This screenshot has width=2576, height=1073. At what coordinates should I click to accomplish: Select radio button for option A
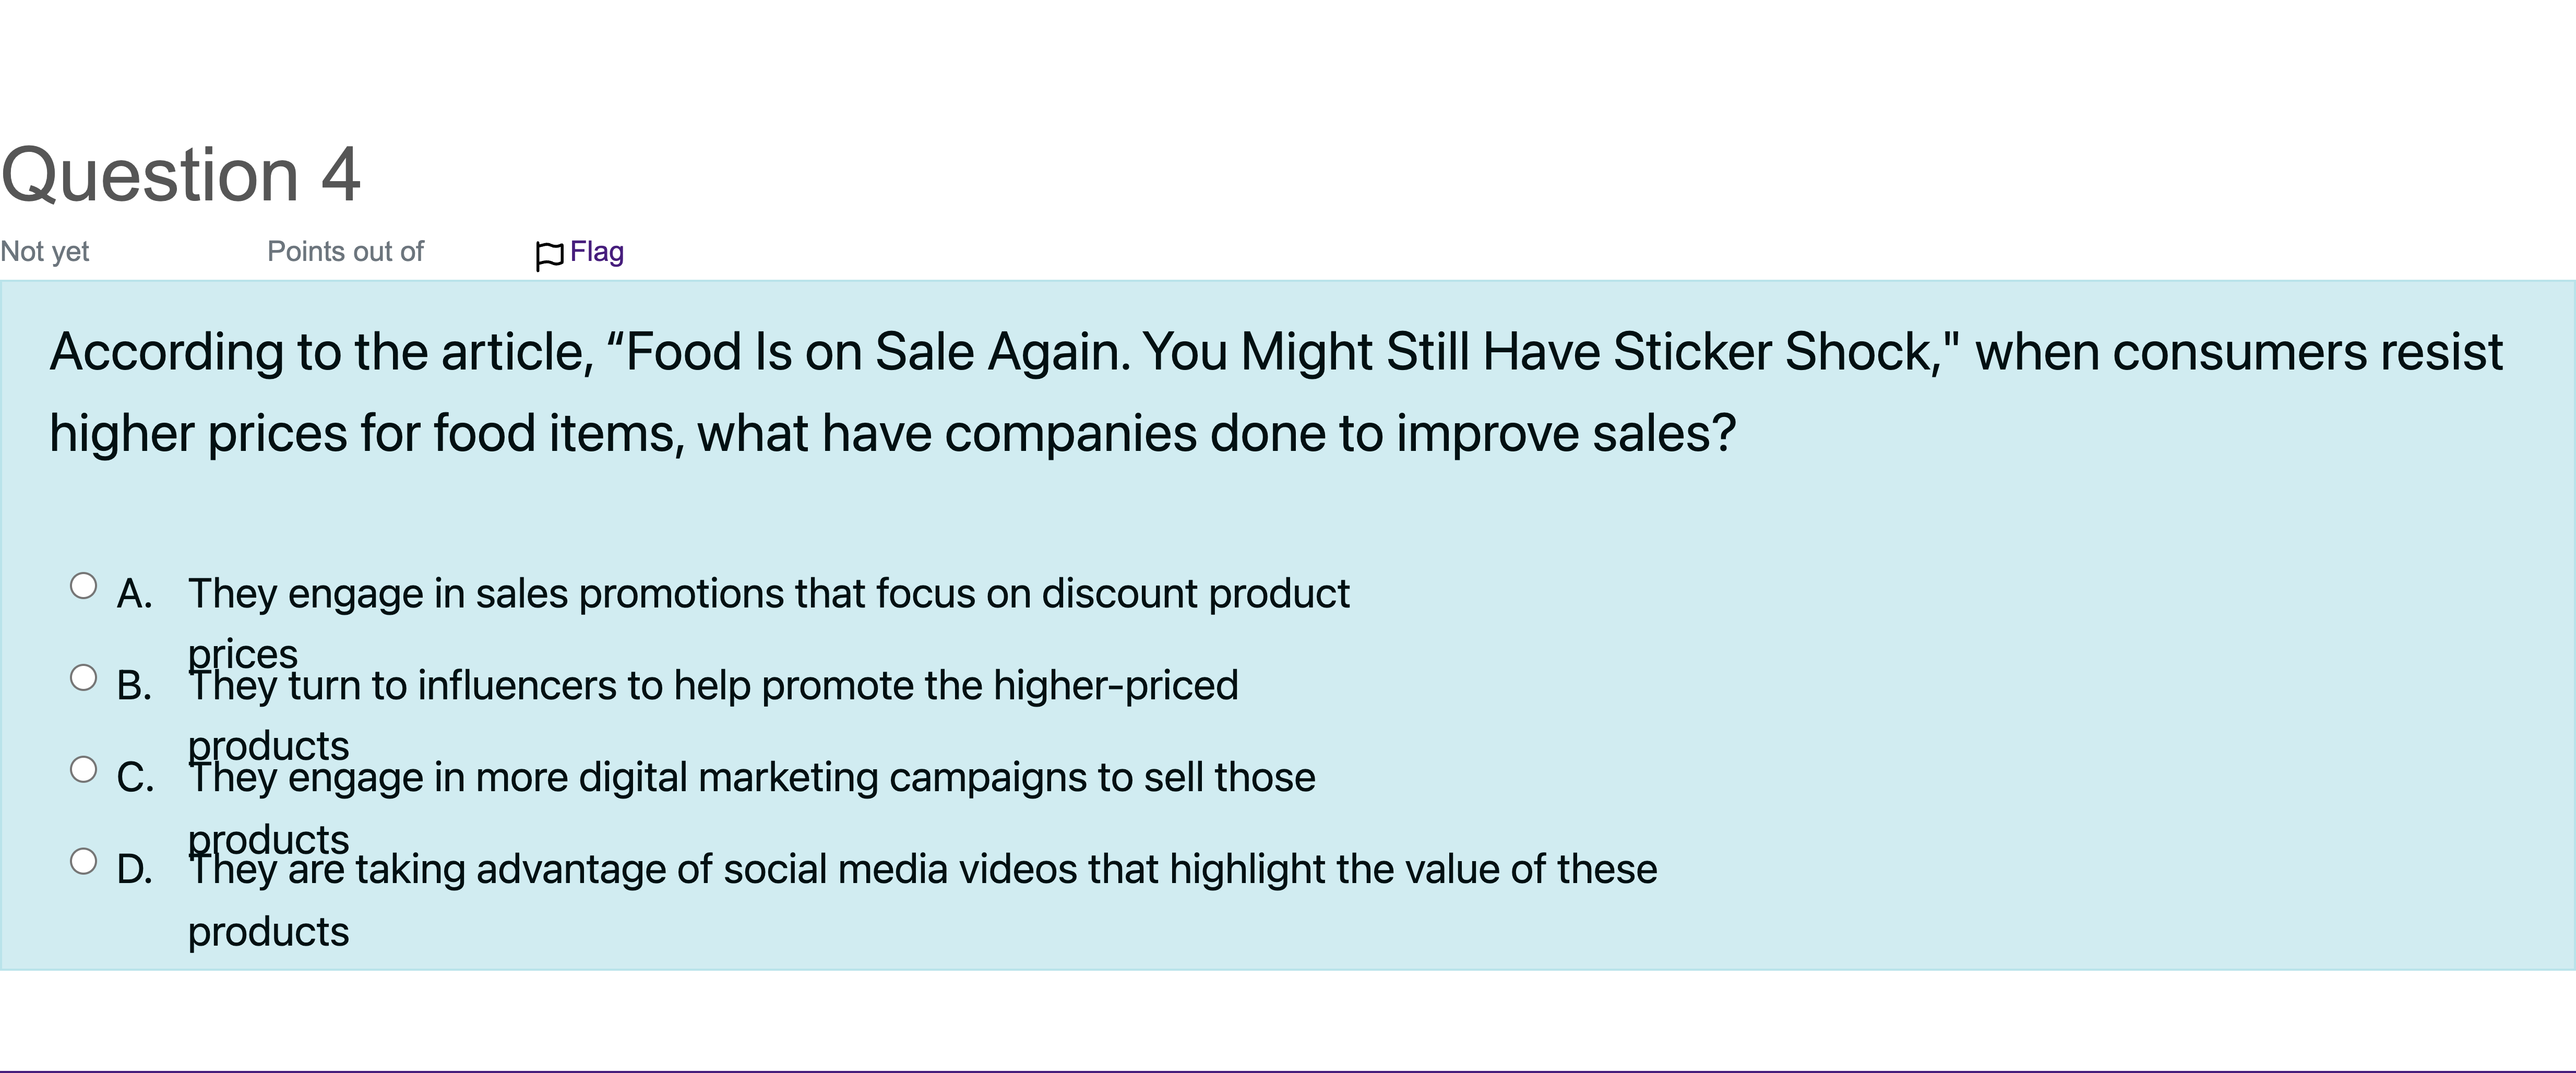(x=84, y=586)
